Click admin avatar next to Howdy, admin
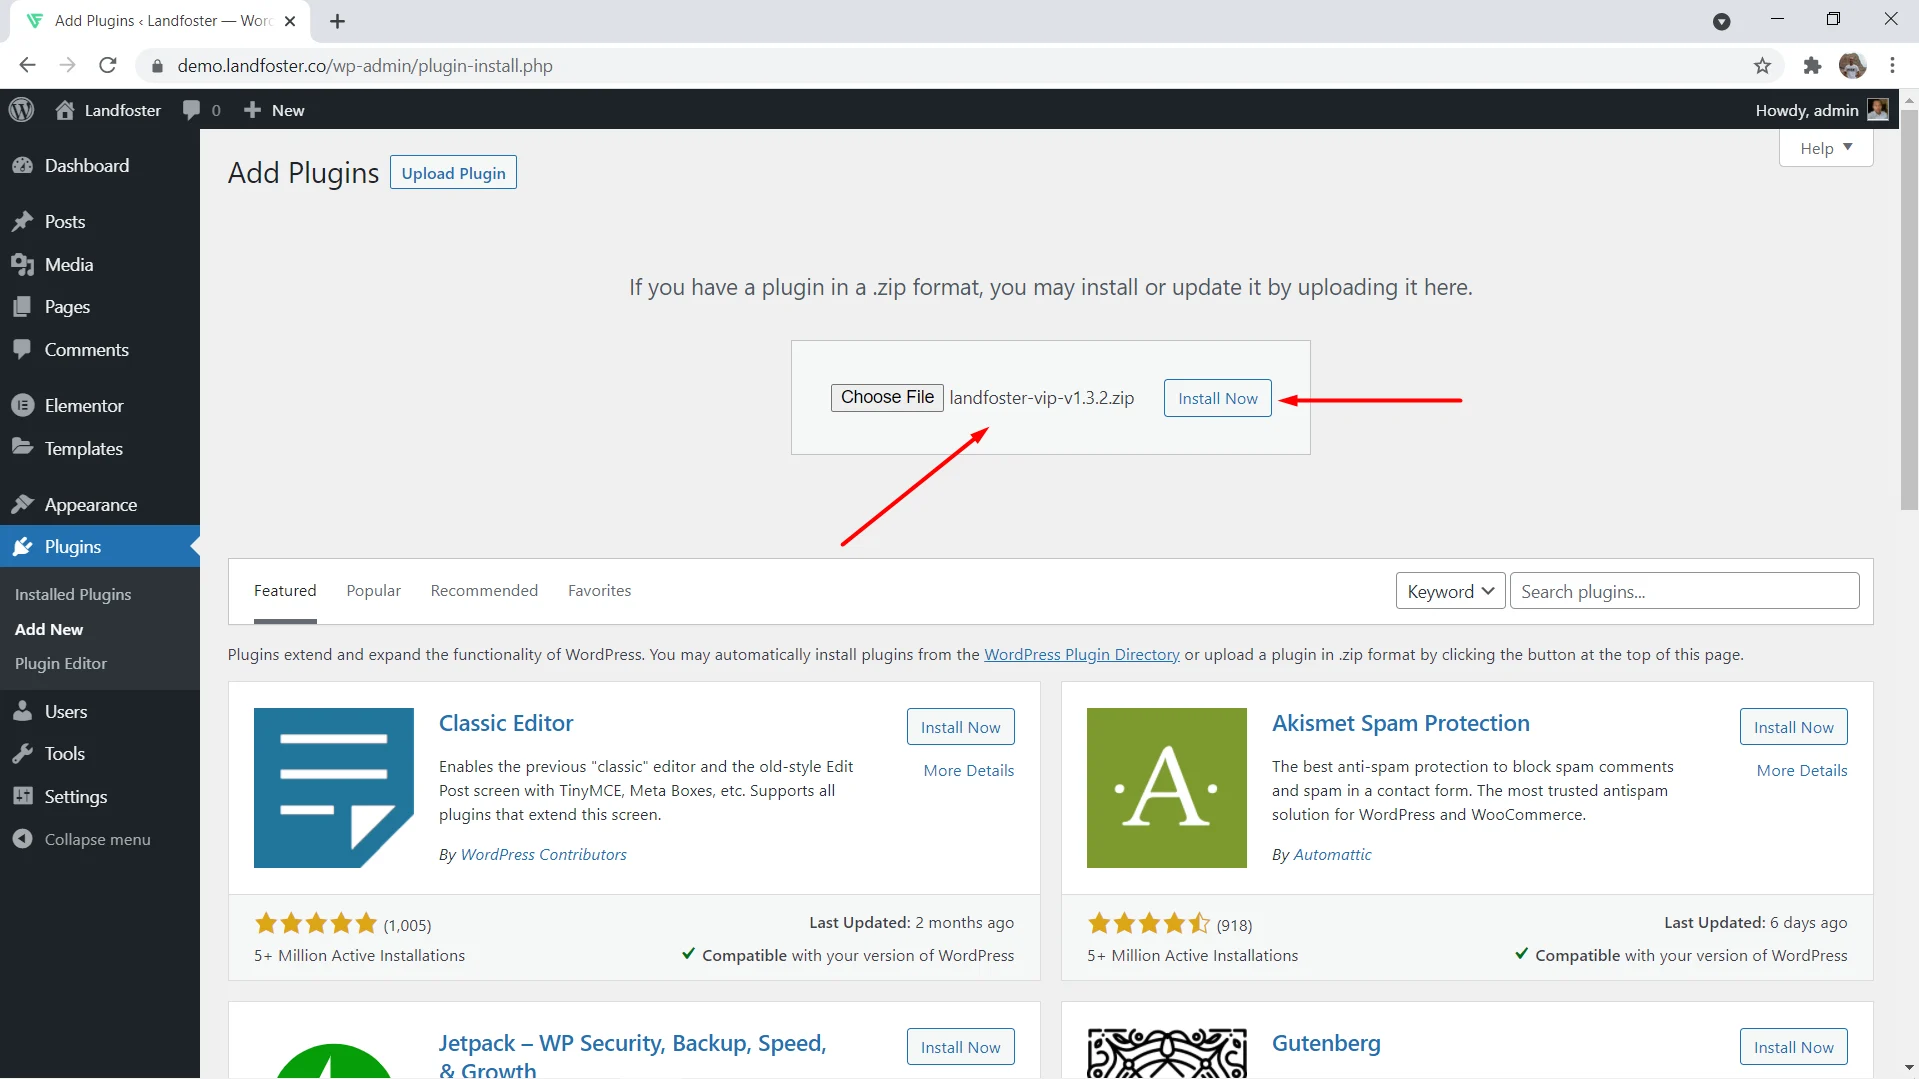Screen dimensions: 1919x1079 pyautogui.click(x=1878, y=110)
